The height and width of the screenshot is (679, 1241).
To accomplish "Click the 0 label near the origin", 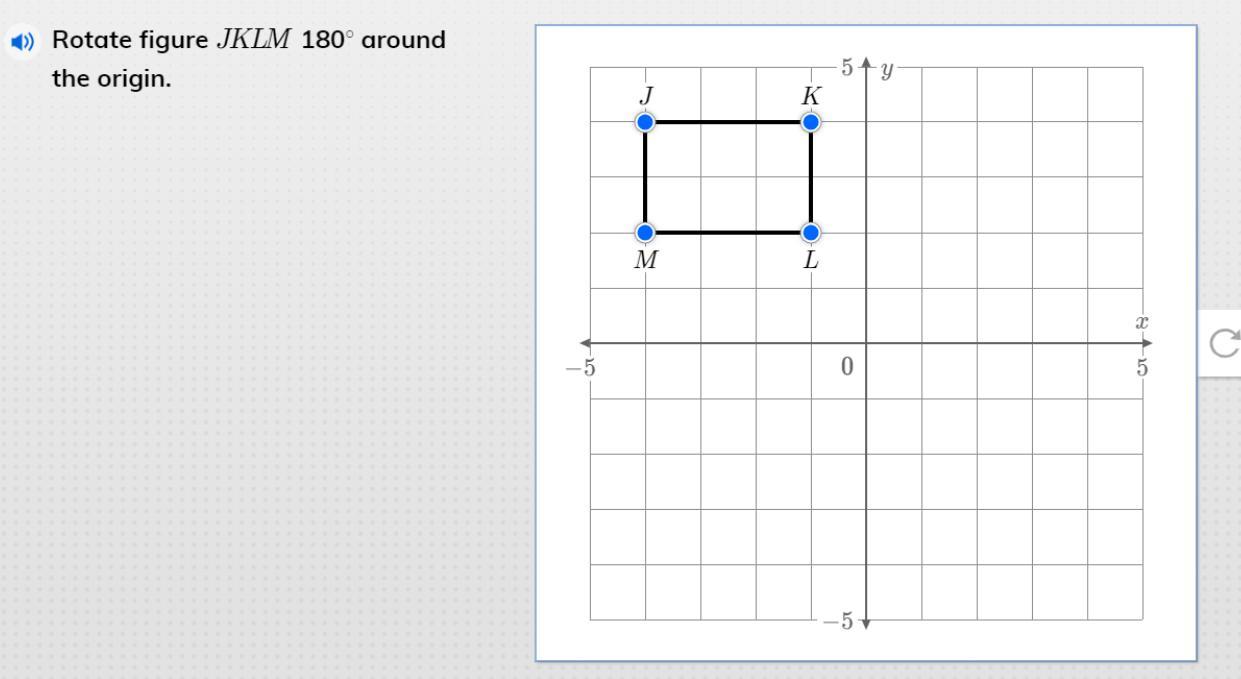I will (x=847, y=367).
